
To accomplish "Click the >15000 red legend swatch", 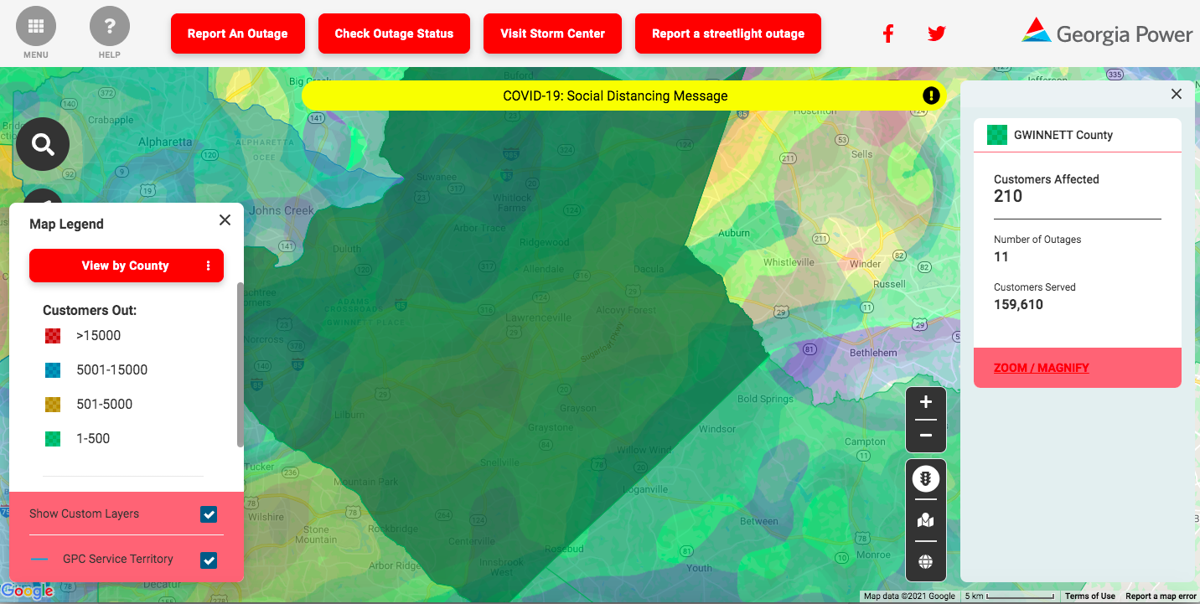I will coord(53,336).
